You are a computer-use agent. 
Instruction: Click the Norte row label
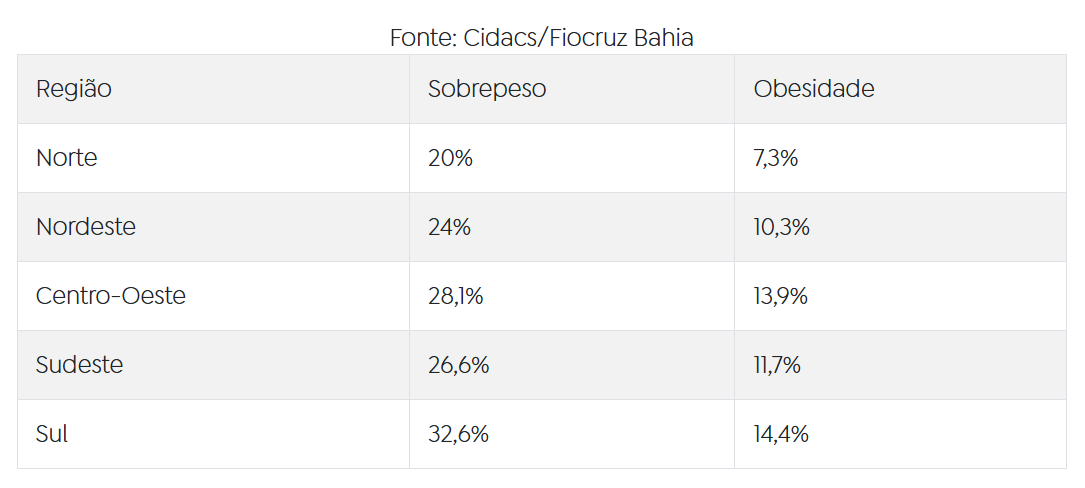pos(67,158)
